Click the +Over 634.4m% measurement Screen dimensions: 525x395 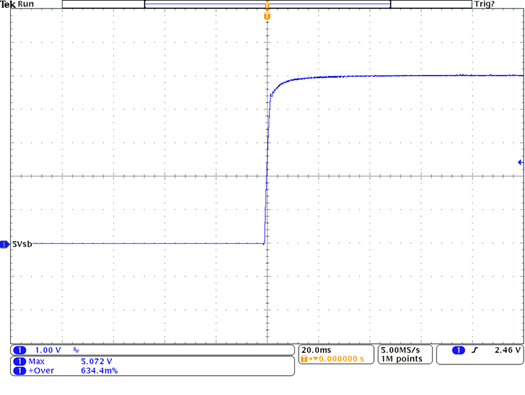(73, 371)
